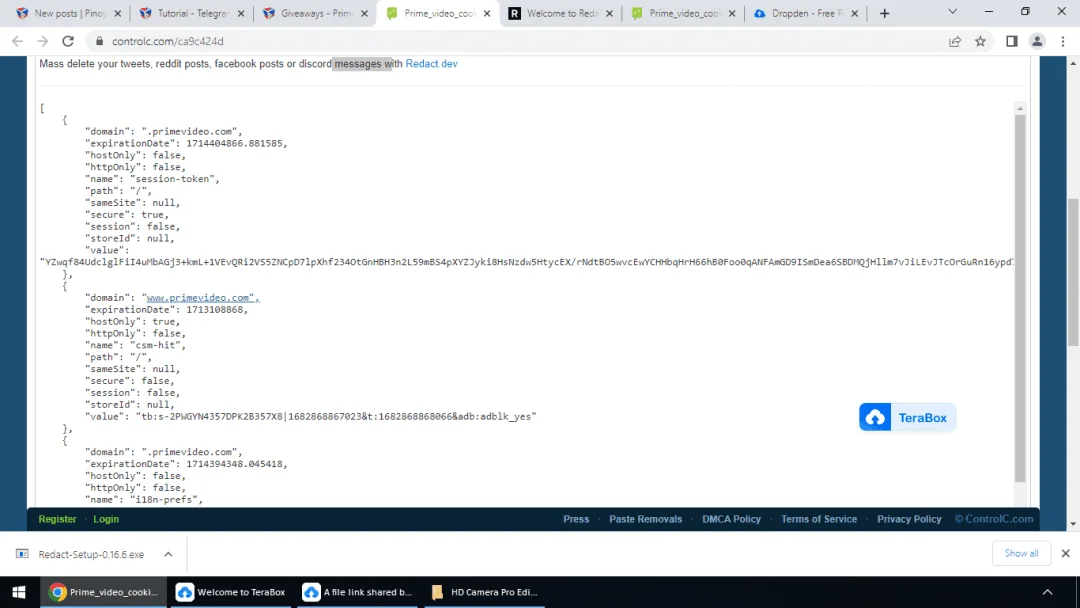Open Paste Removals footer link

(x=645, y=519)
